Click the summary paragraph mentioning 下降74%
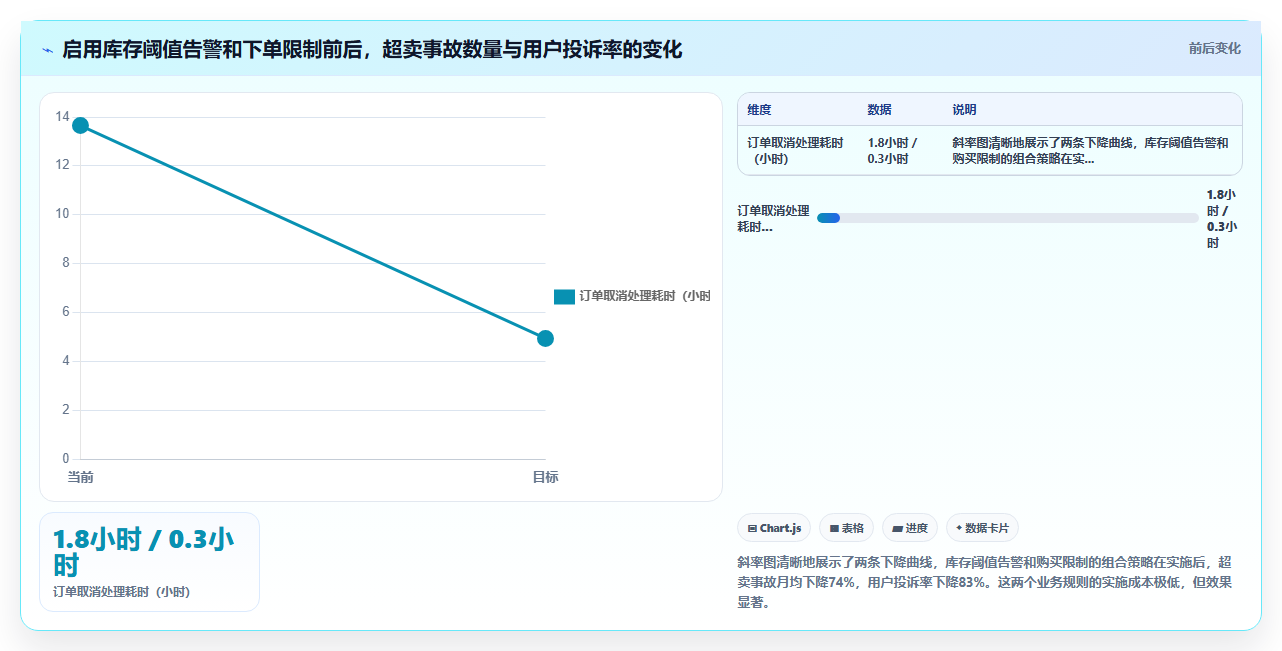1282x651 pixels. click(x=984, y=582)
